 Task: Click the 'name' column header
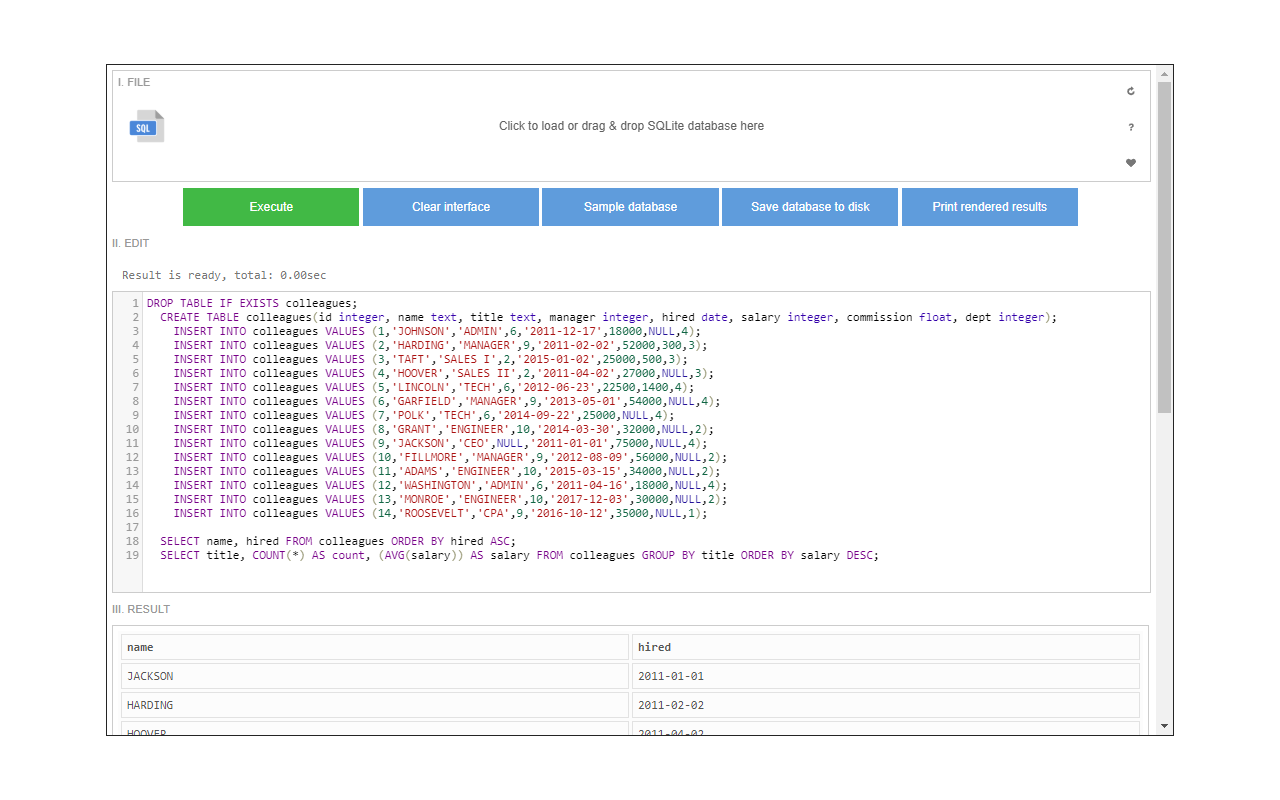pos(375,647)
